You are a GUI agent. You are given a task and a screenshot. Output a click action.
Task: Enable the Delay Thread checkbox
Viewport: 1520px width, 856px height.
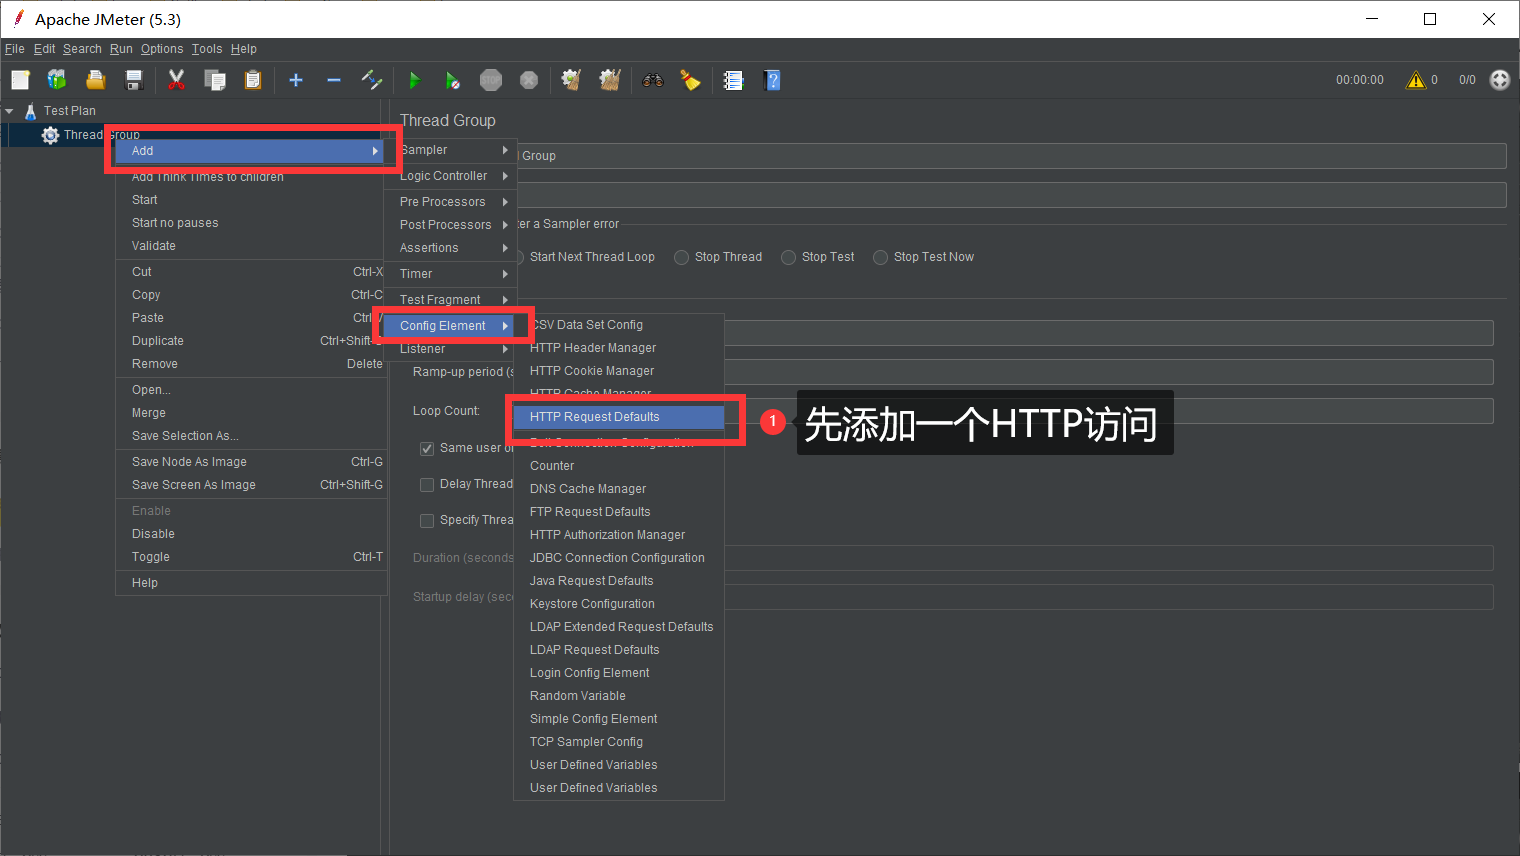[x=427, y=485]
